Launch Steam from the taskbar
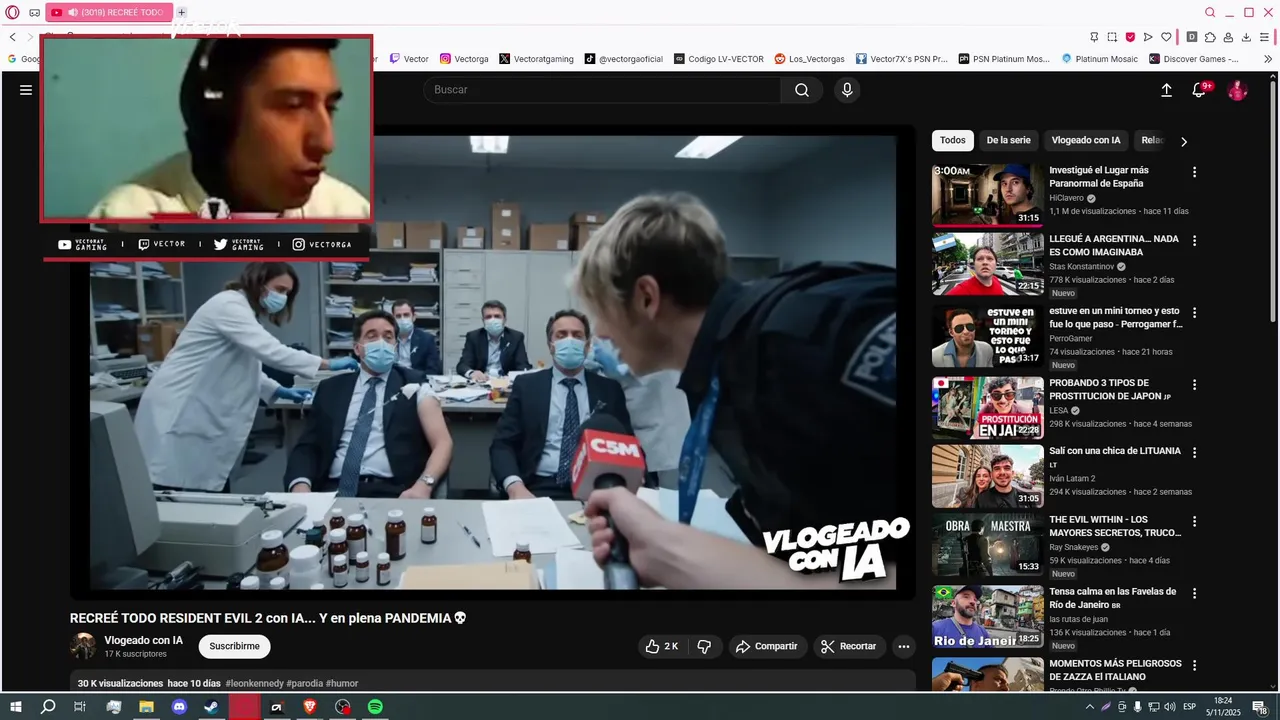1280x720 pixels. (211, 707)
